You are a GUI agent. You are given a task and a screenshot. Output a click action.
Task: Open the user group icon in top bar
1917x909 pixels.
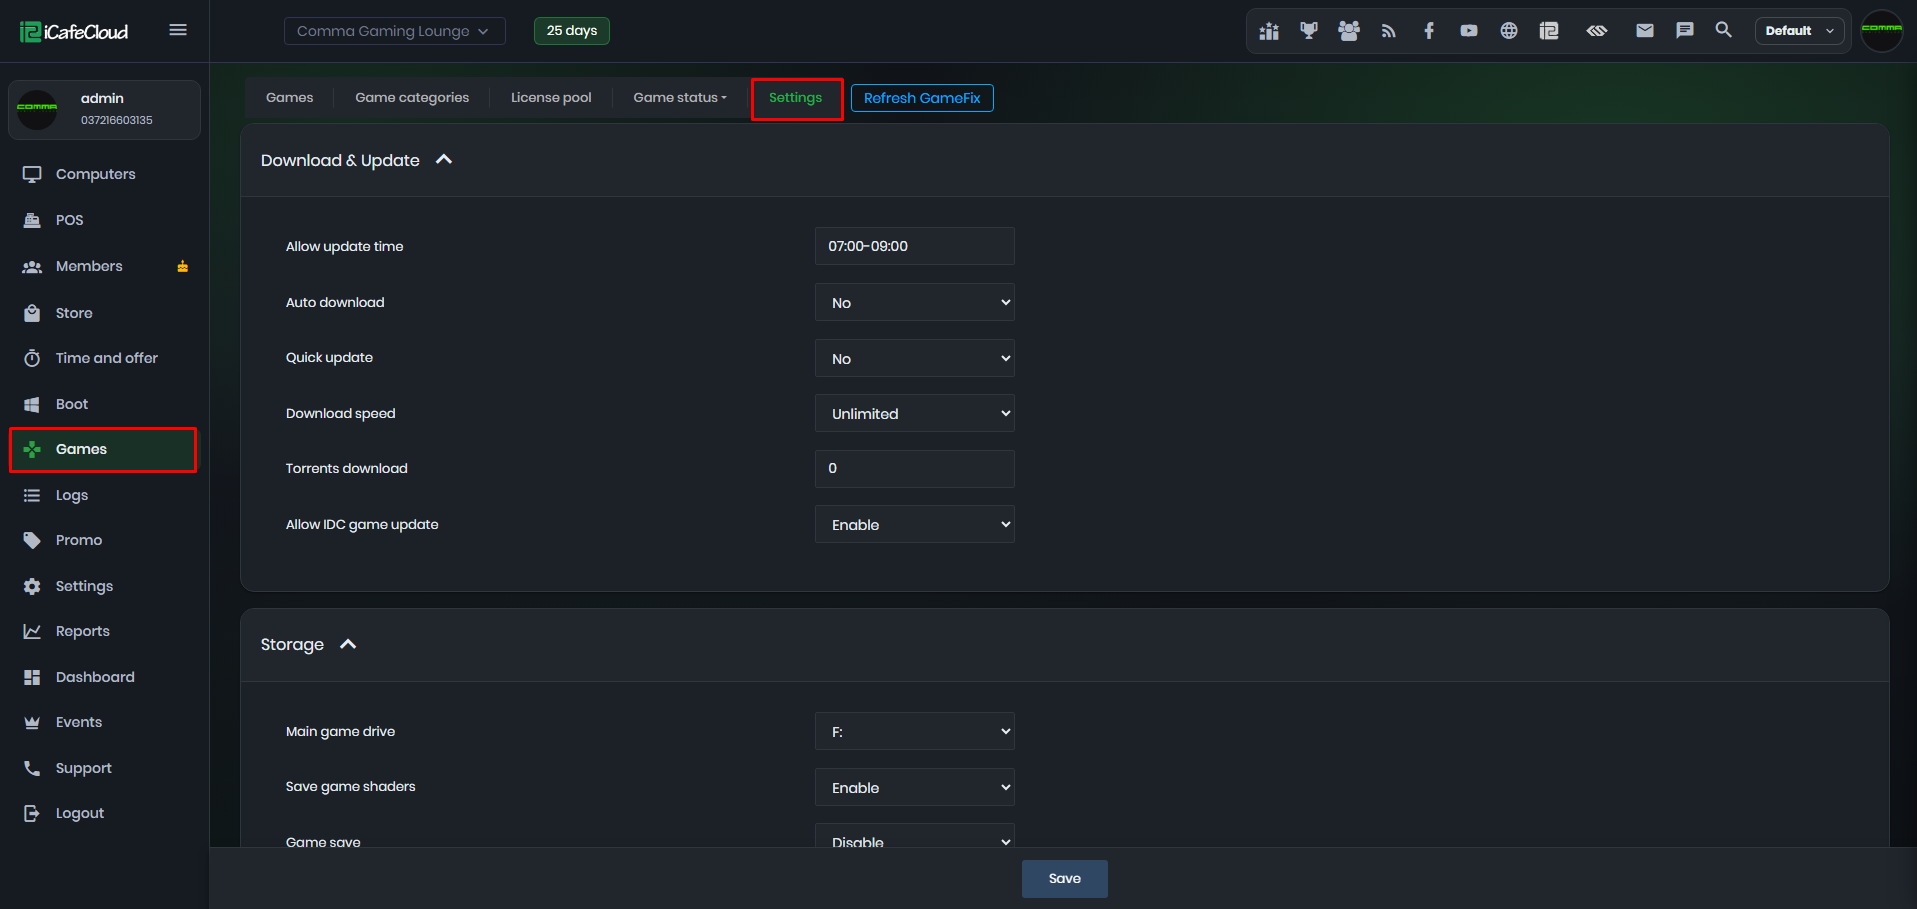(1349, 31)
